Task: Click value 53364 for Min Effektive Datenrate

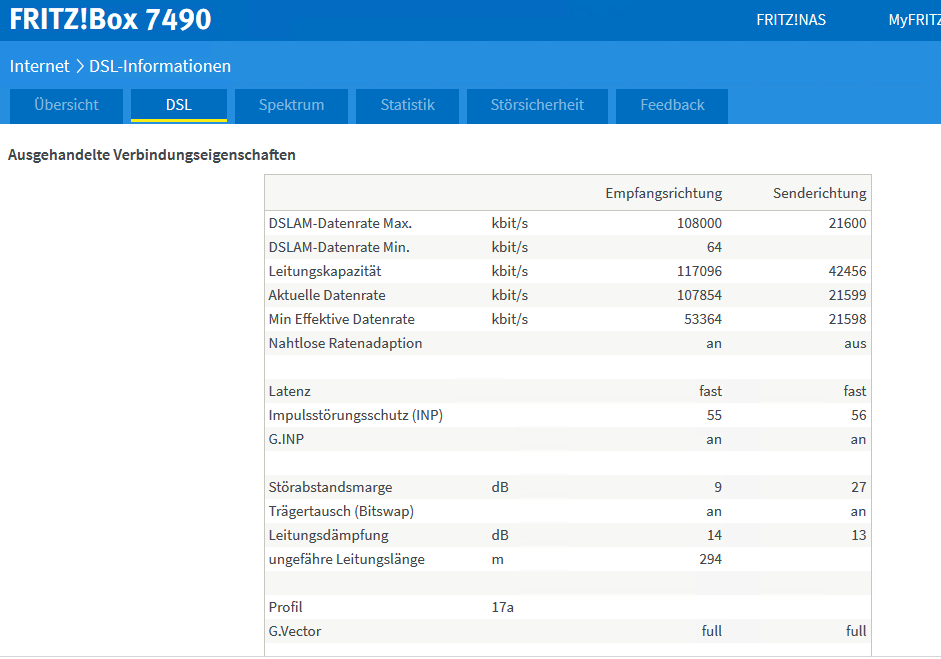Action: coord(703,319)
